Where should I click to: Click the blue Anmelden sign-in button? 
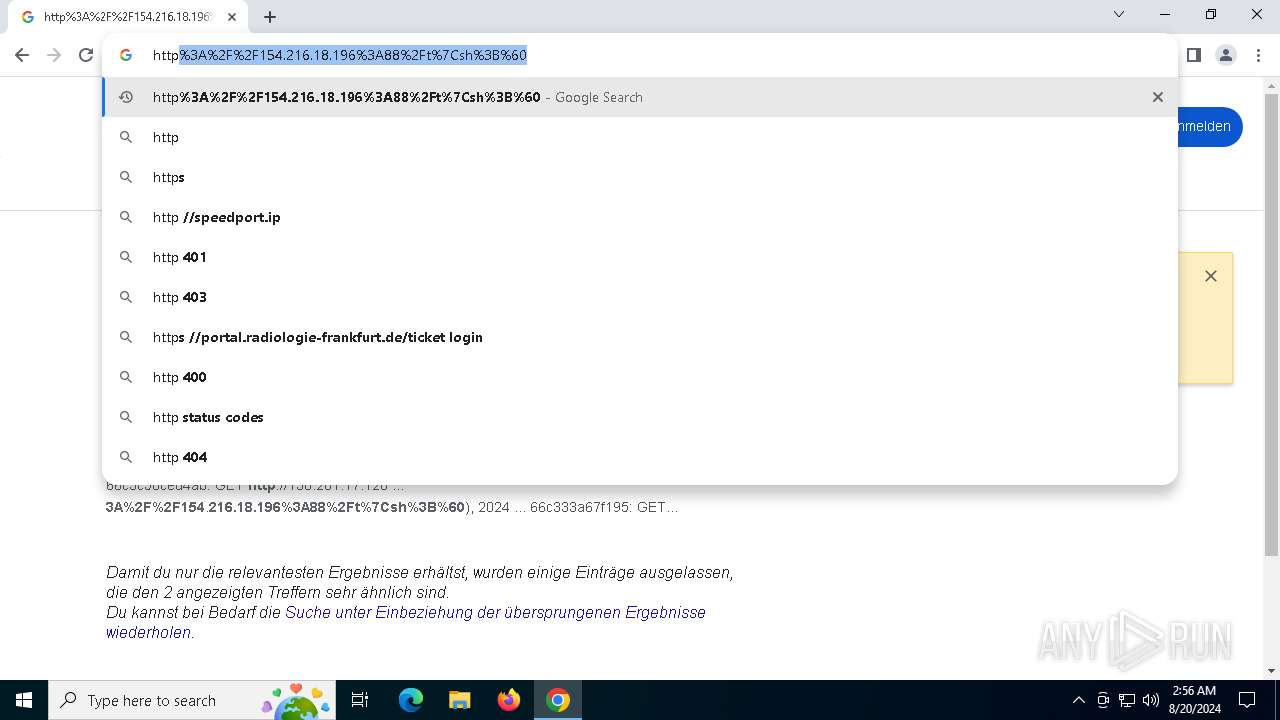point(1210,127)
